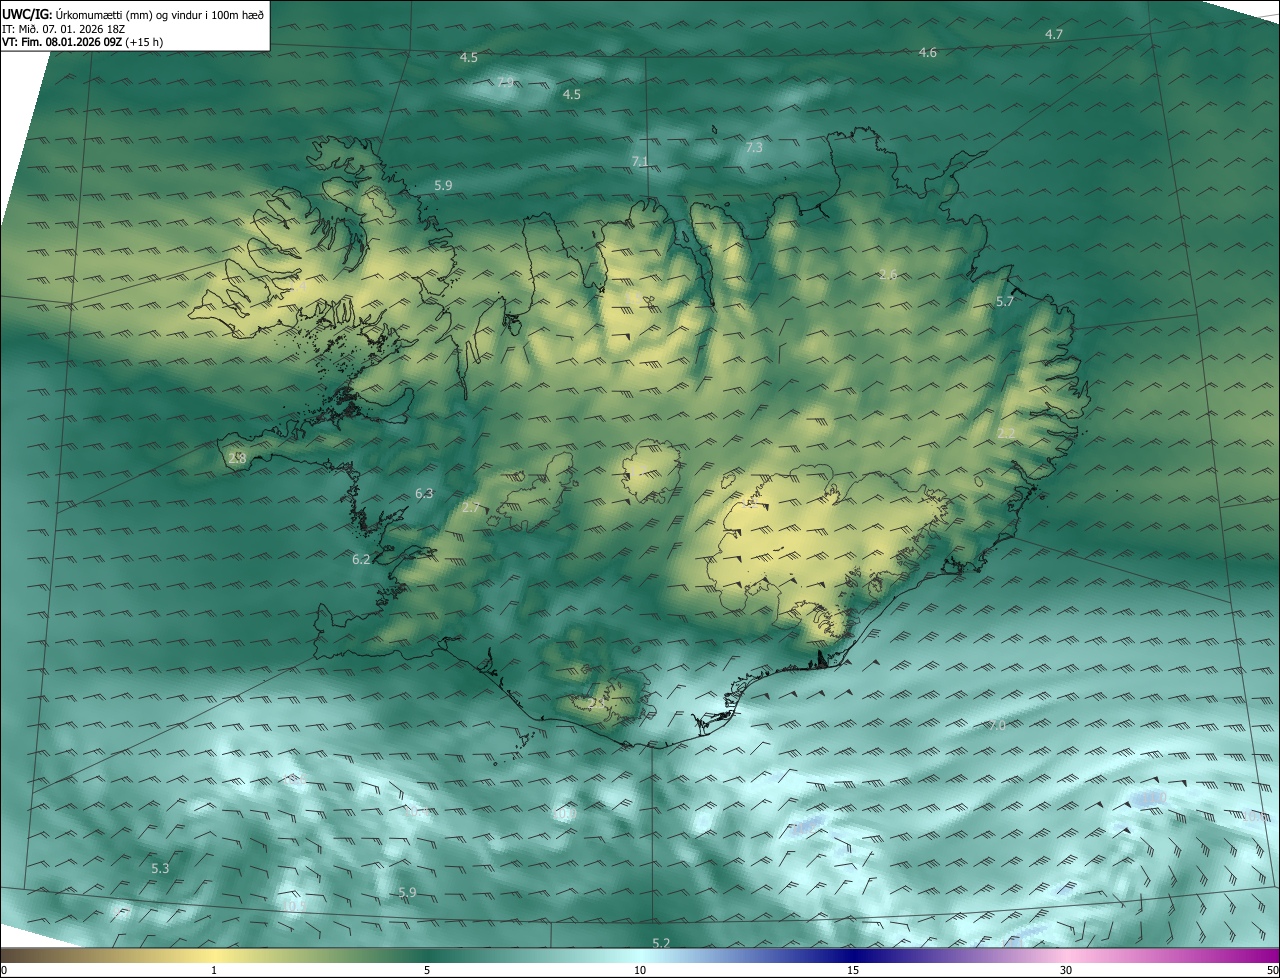
Task: Click the 2.2 value label on the map
Action: pyautogui.click(x=1007, y=433)
